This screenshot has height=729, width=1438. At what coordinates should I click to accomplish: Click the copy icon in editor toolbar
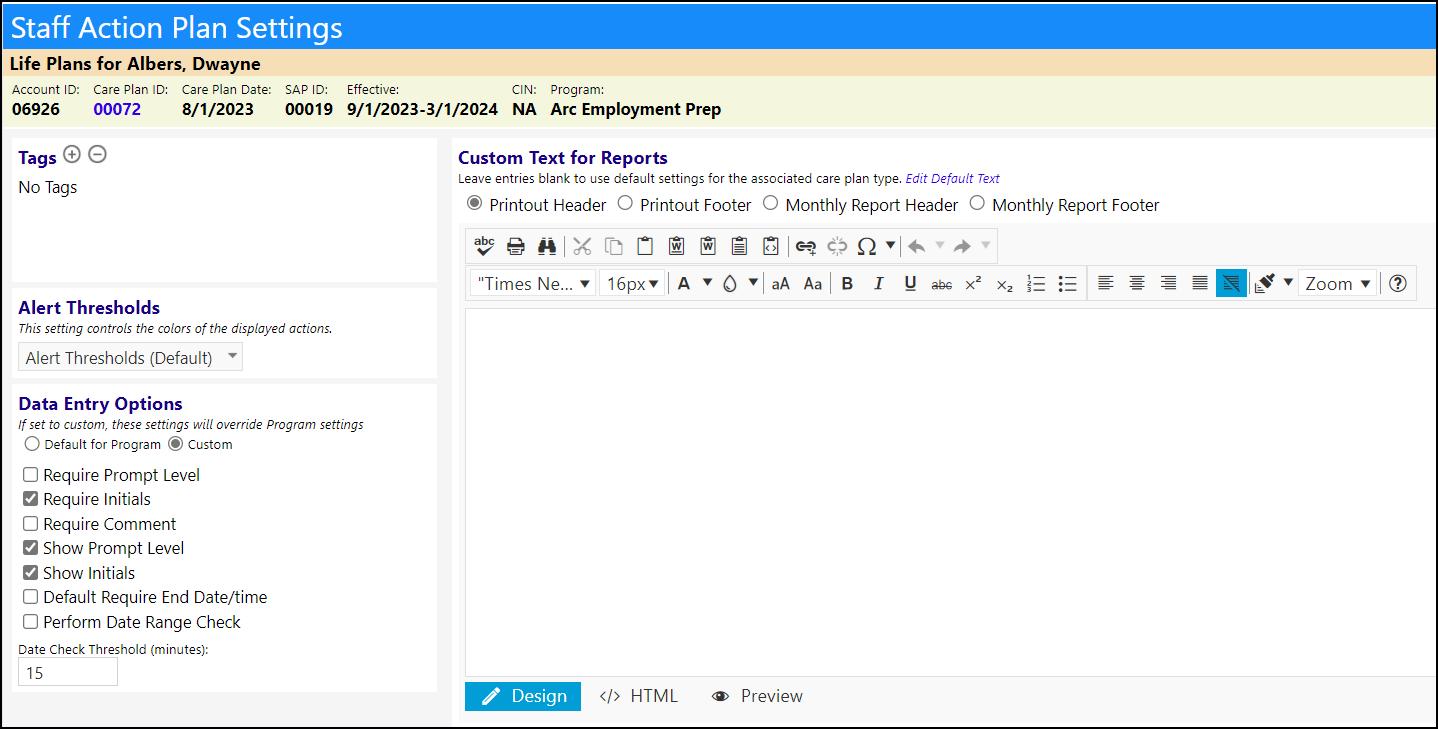coord(614,246)
